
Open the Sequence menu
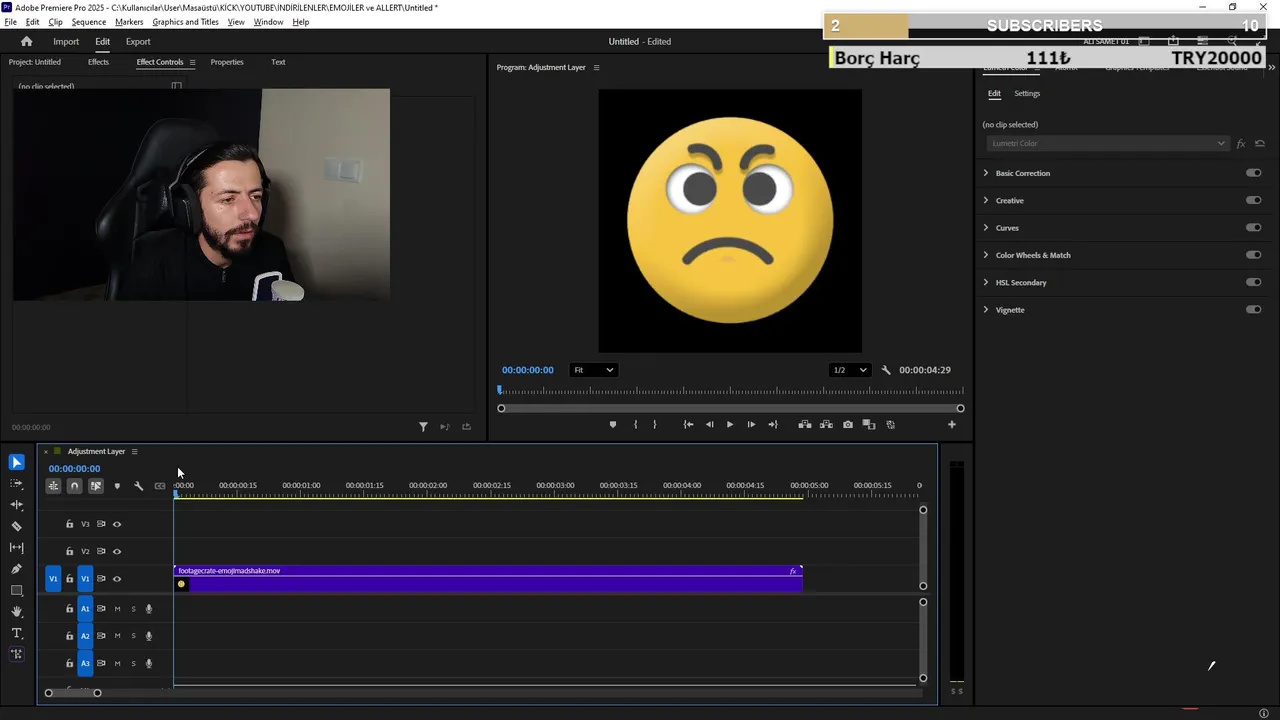coord(89,22)
